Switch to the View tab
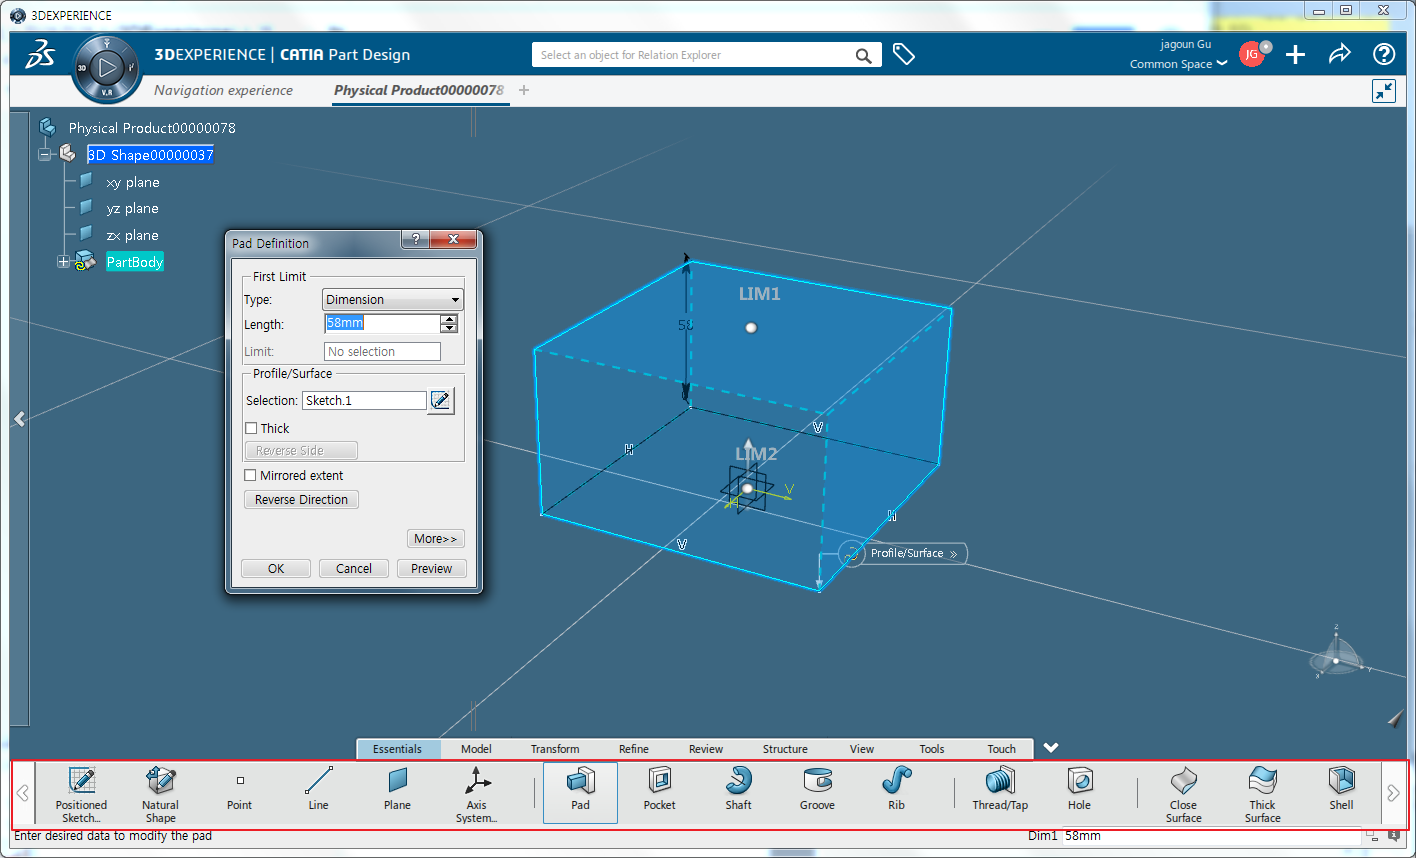This screenshot has height=858, width=1416. point(862,749)
